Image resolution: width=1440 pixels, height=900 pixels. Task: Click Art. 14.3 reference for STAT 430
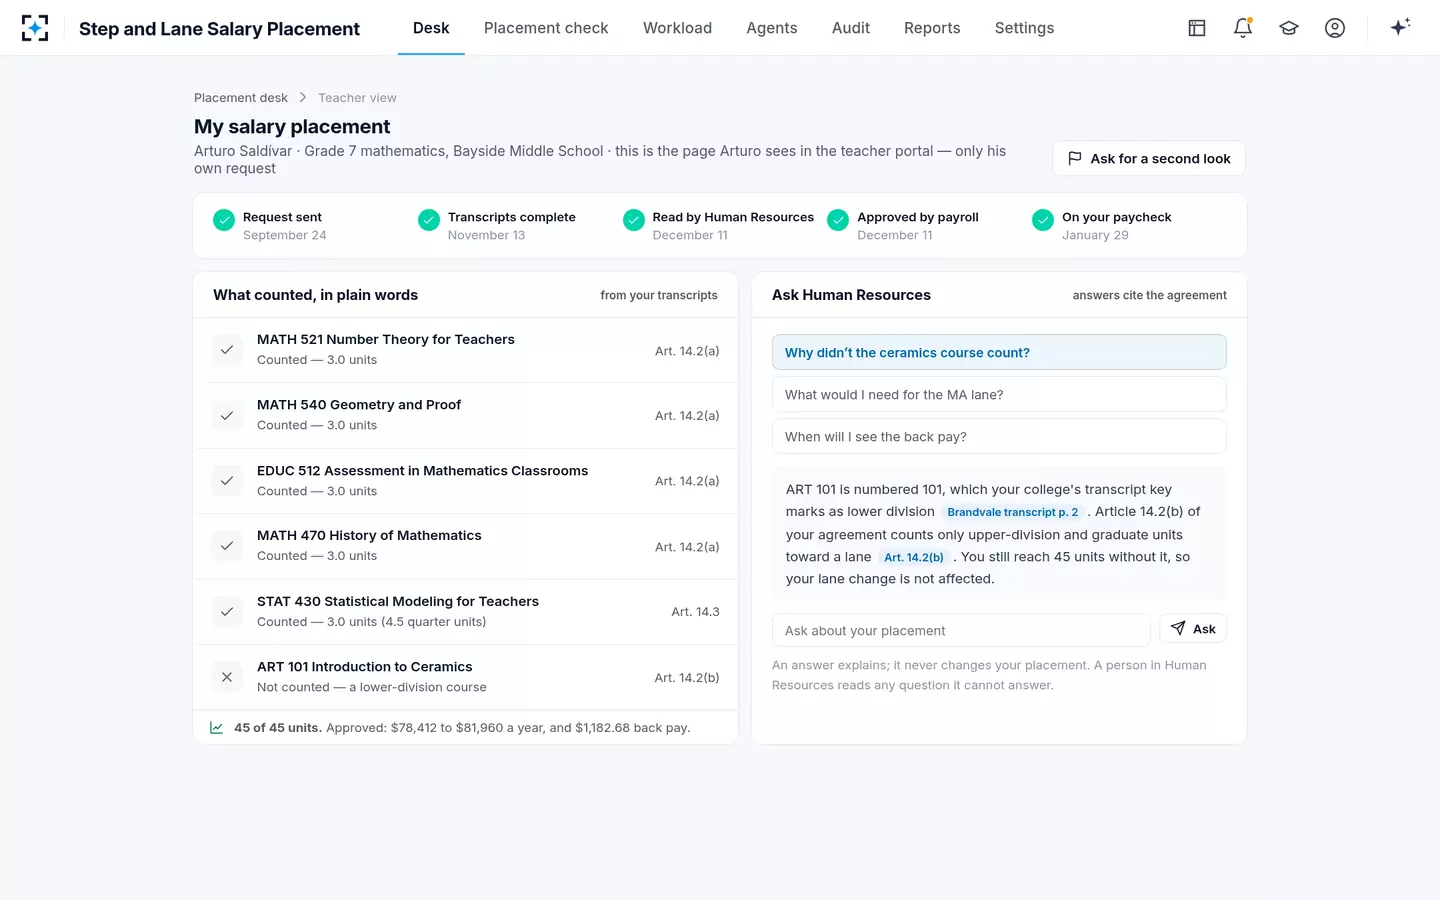click(695, 612)
